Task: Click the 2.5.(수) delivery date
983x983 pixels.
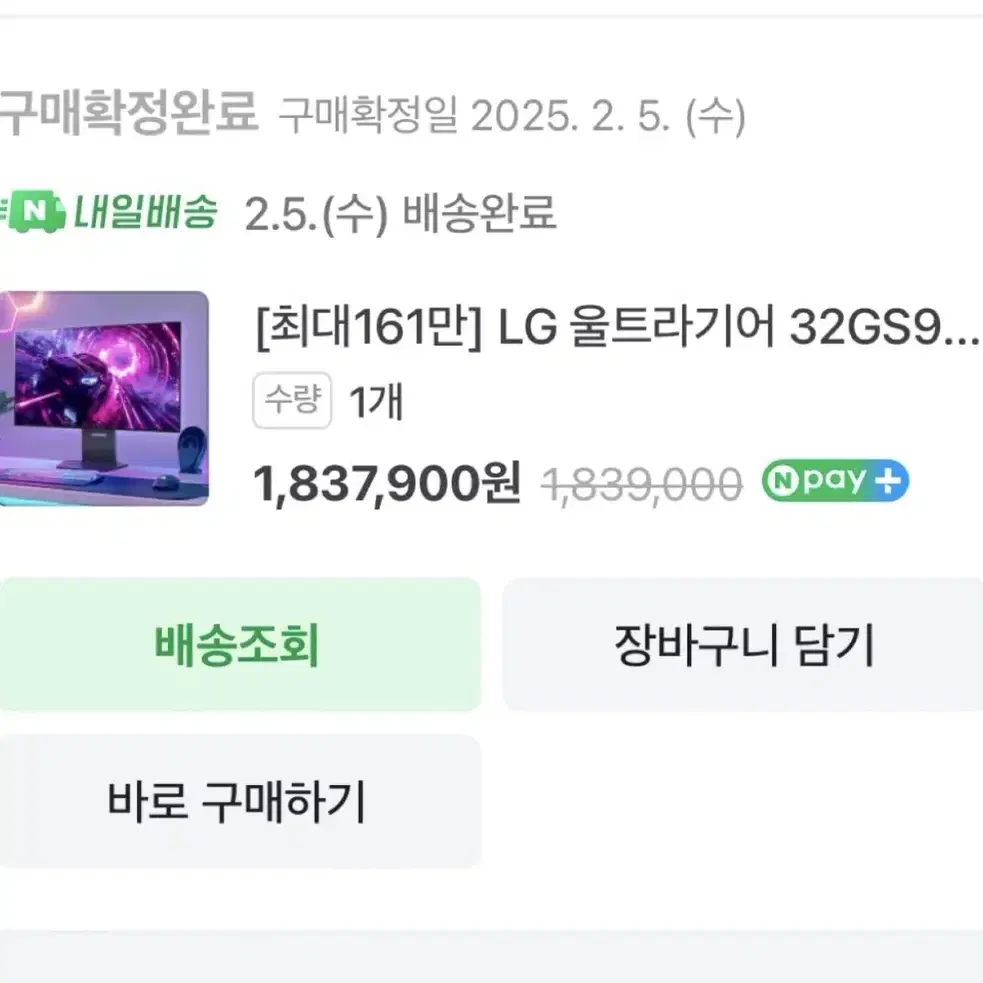Action: point(315,213)
